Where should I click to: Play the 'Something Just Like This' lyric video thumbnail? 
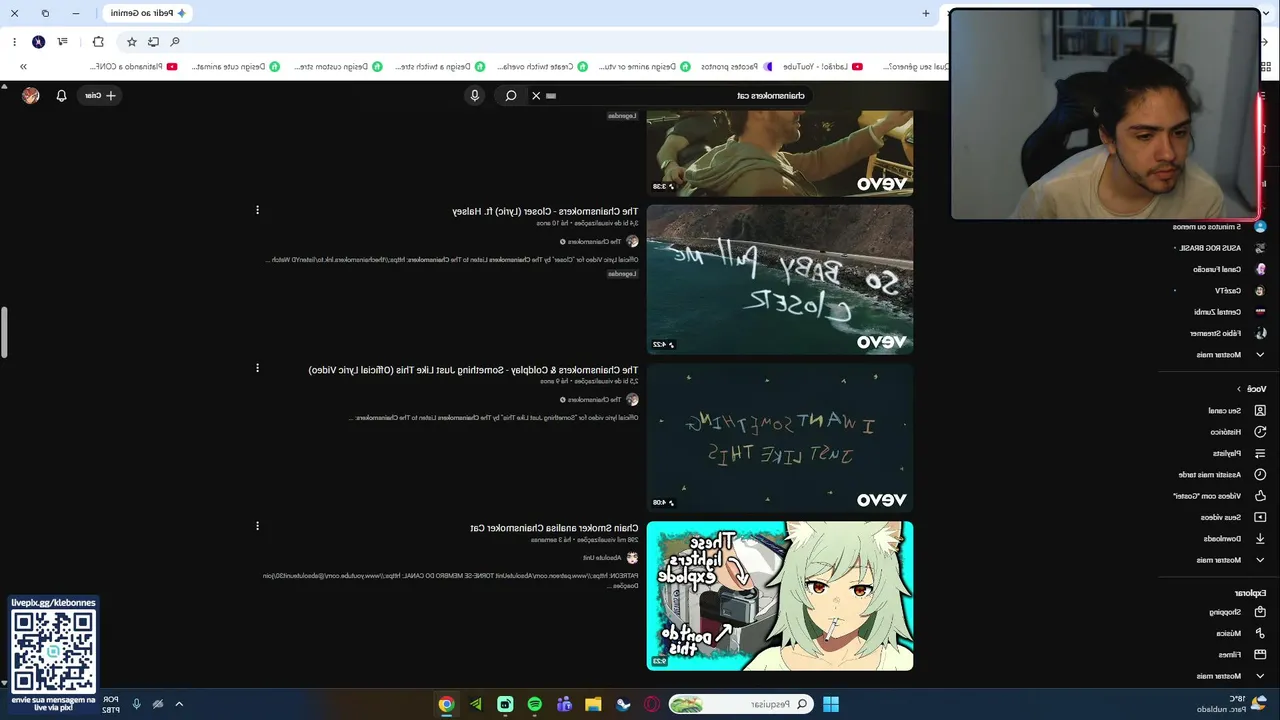point(780,438)
